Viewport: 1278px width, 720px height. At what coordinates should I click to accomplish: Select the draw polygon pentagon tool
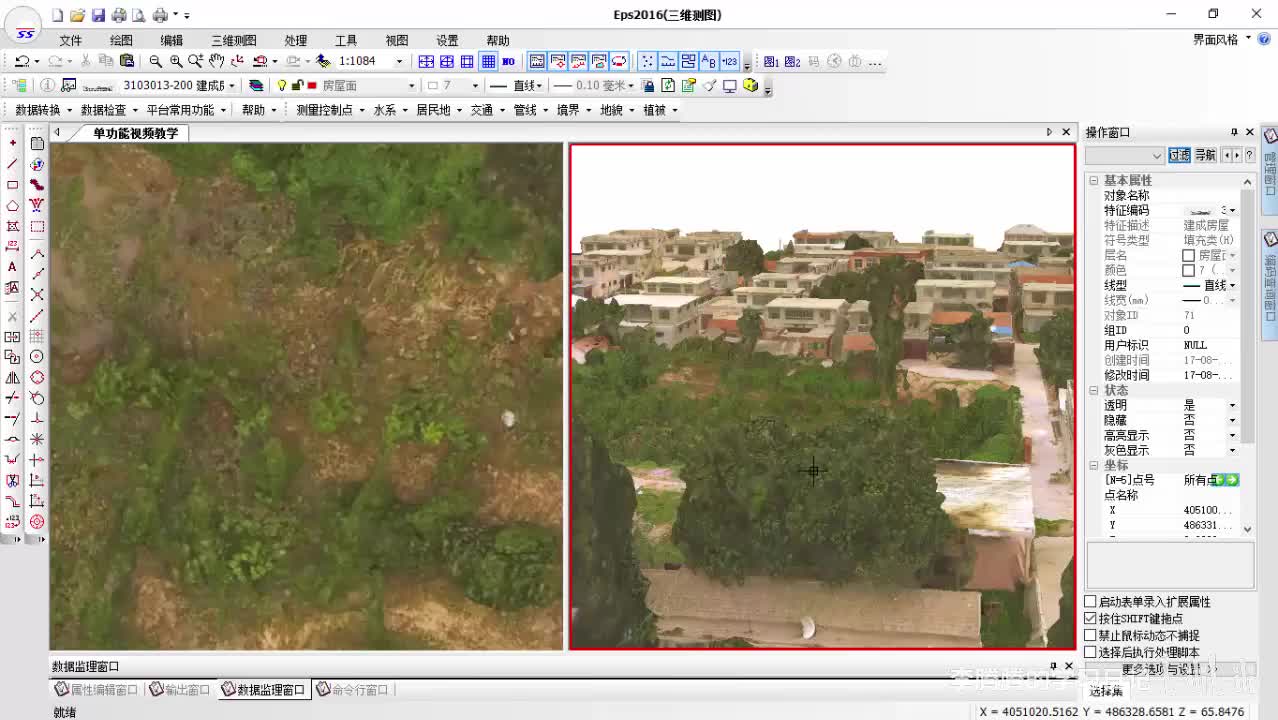(12, 206)
